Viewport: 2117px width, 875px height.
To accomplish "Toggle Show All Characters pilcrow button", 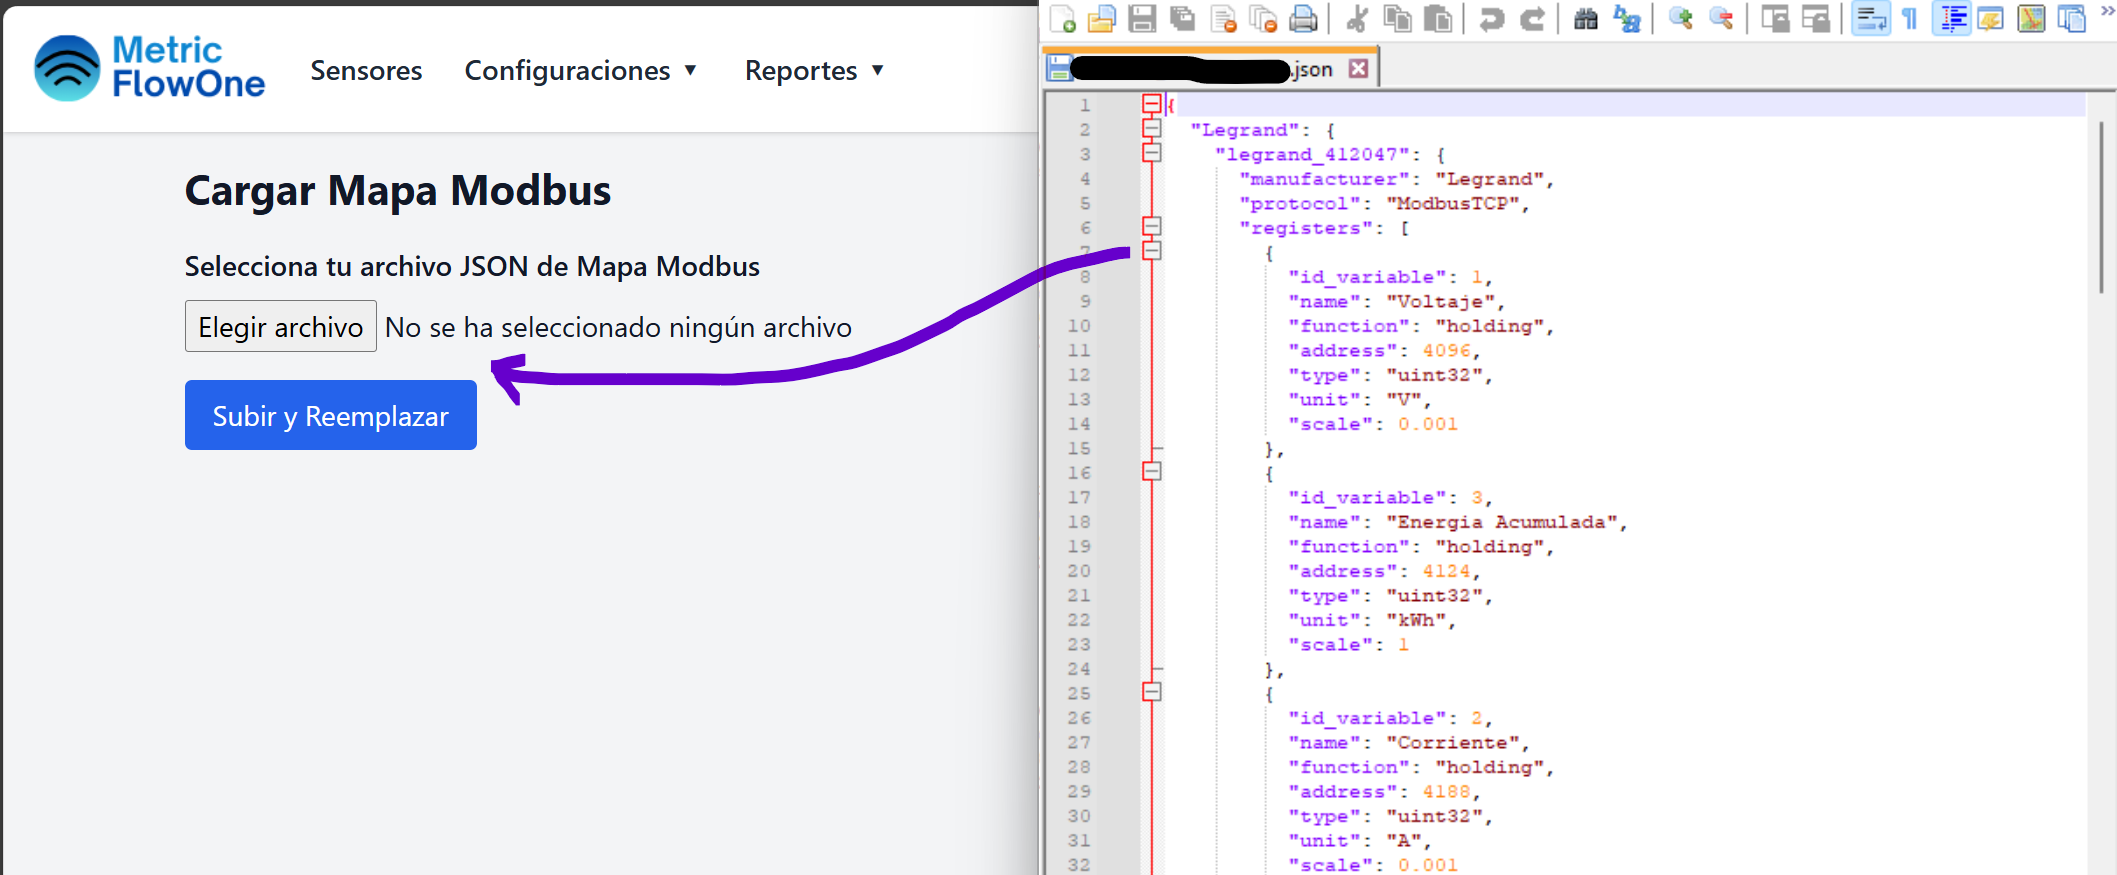I will point(1910,19).
